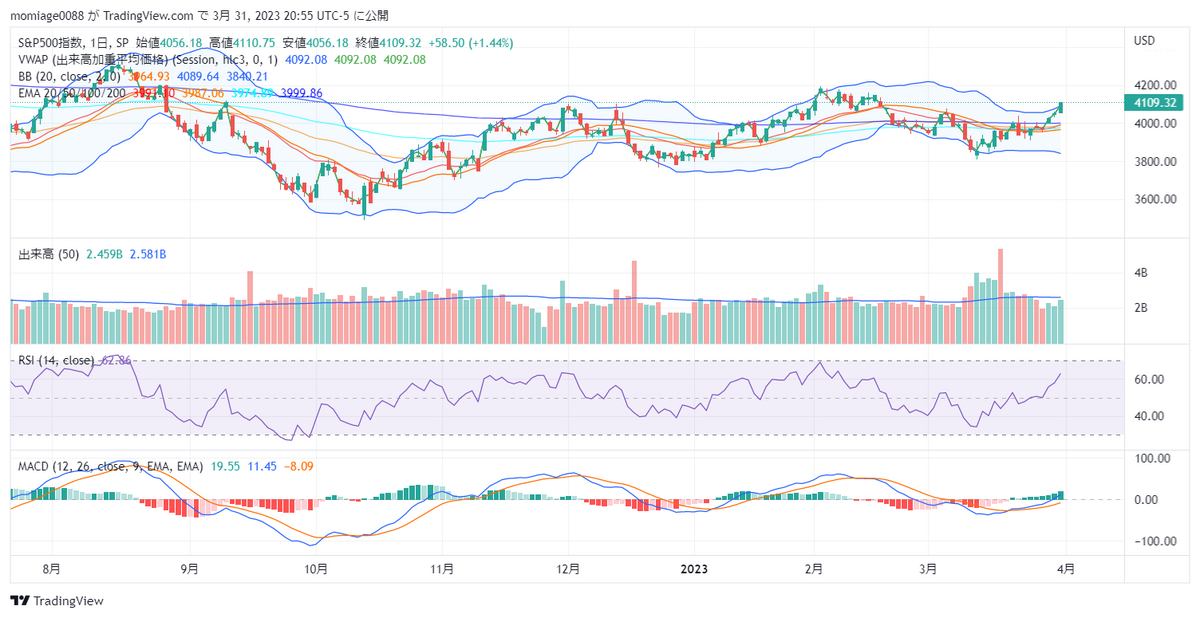Click the TradingView.com text in the header

(x=148, y=16)
